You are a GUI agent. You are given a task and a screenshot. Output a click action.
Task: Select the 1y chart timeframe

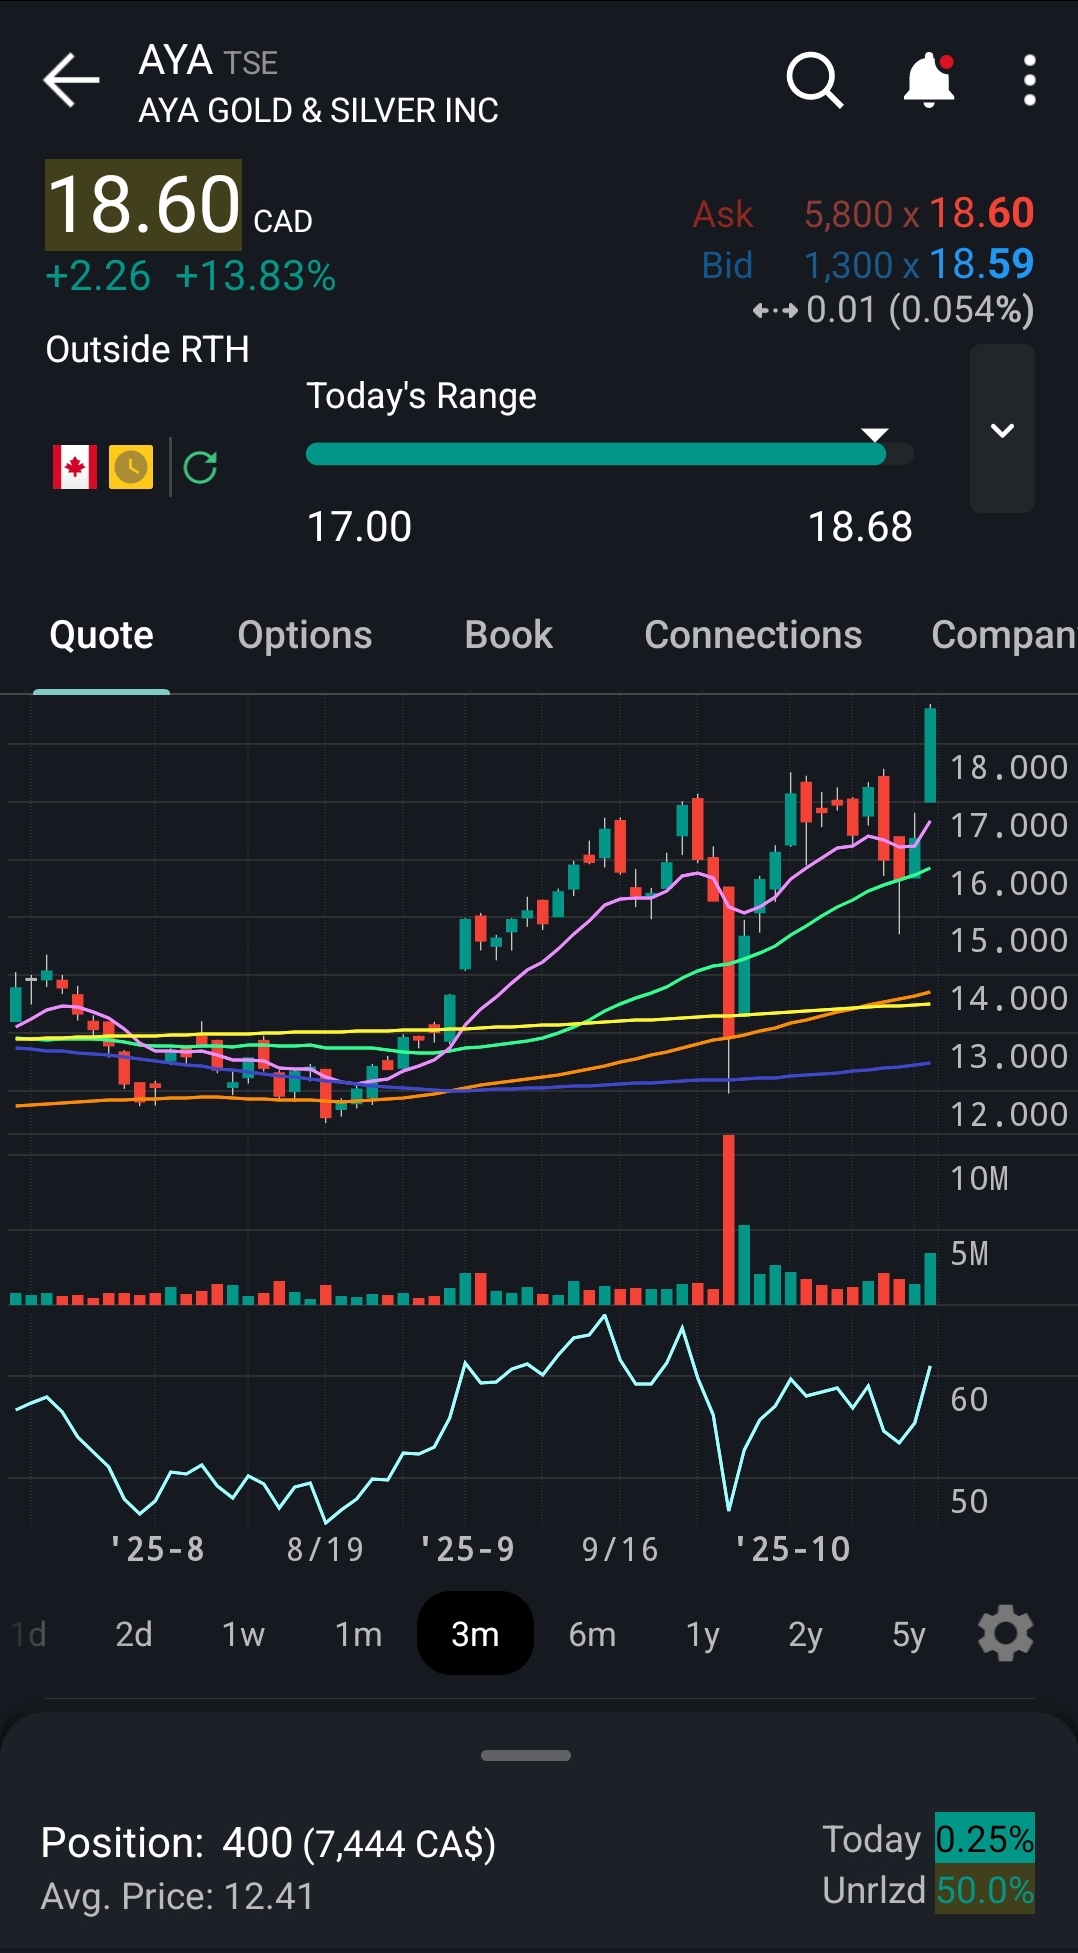pyautogui.click(x=702, y=1634)
